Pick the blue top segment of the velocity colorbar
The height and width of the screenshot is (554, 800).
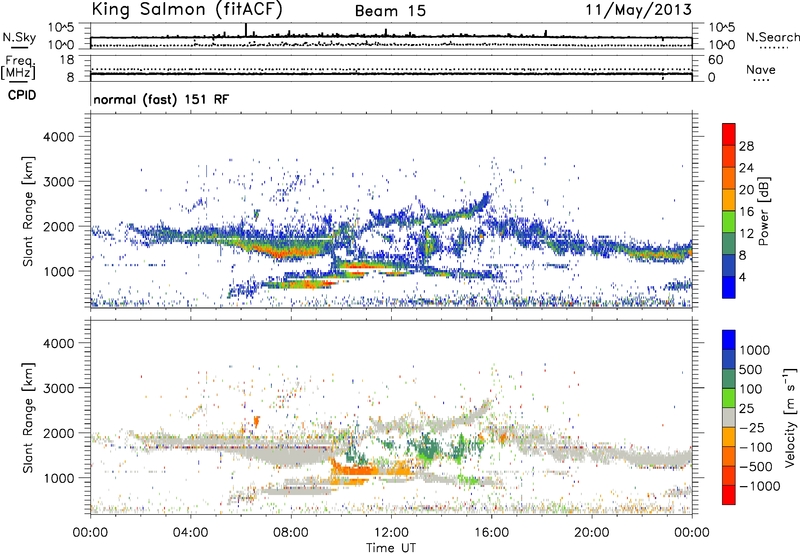click(x=729, y=340)
